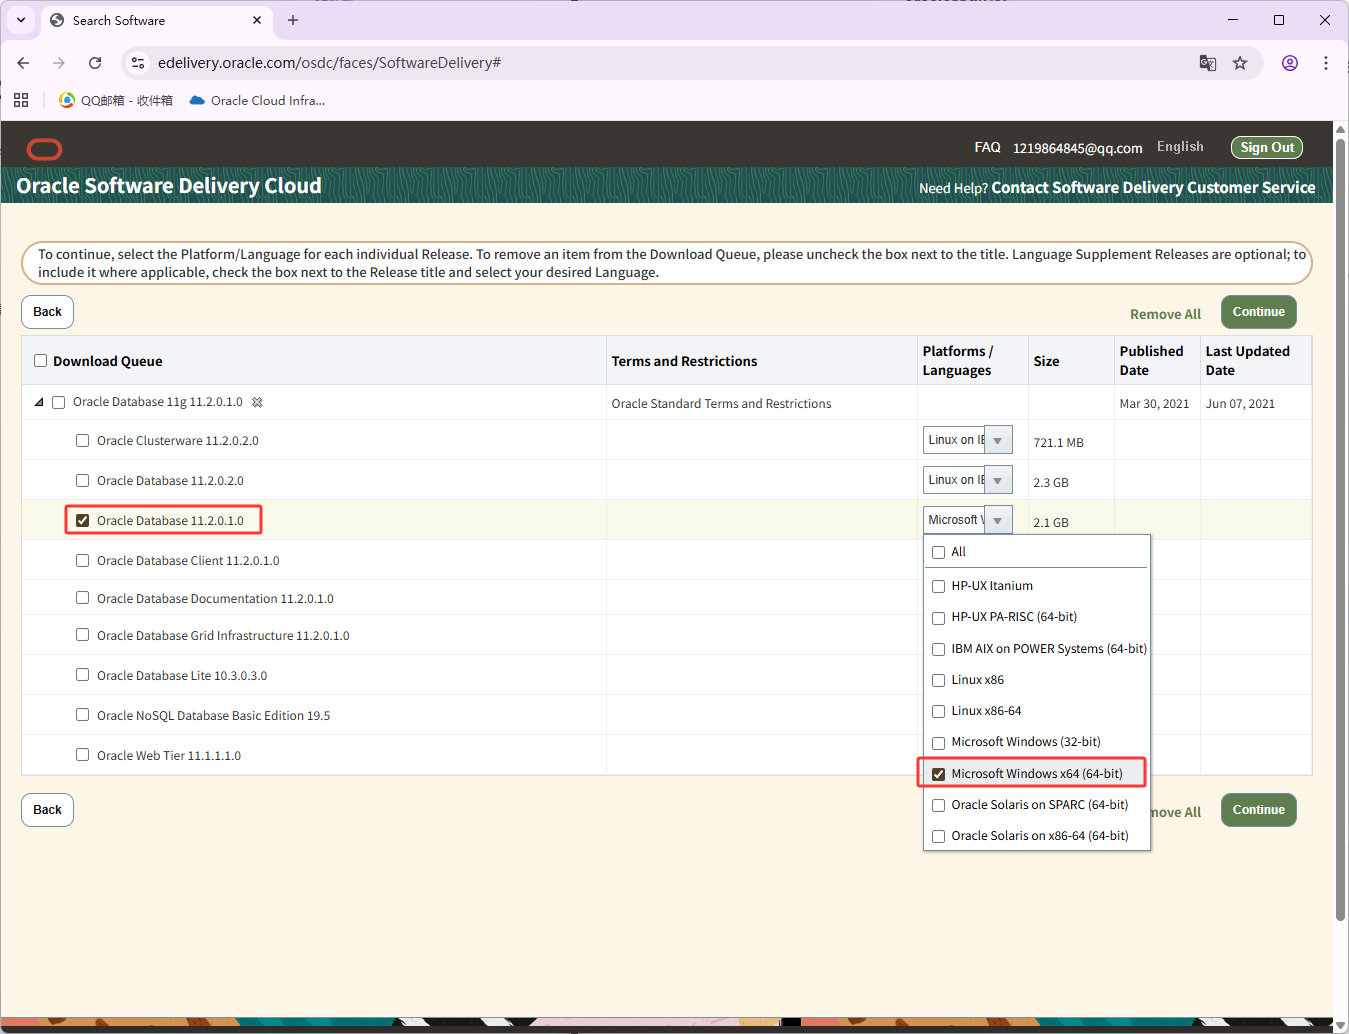Click the top Back button
This screenshot has width=1349, height=1034.
point(47,312)
